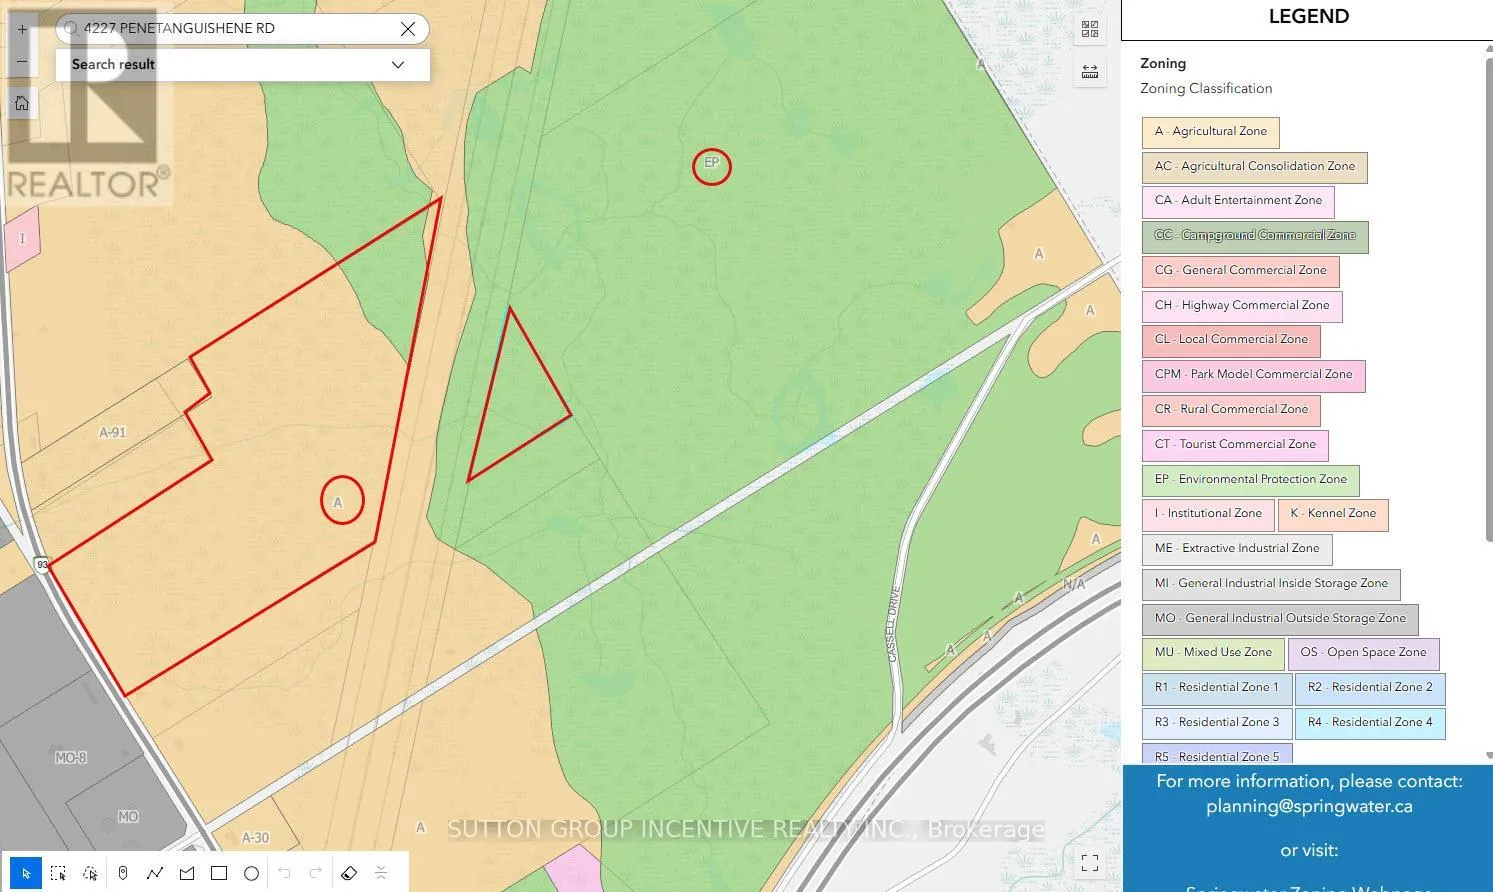Screen dimensions: 1493x892
Task: Select ME - Extractive Industrial Zone entry
Action: point(1237,549)
